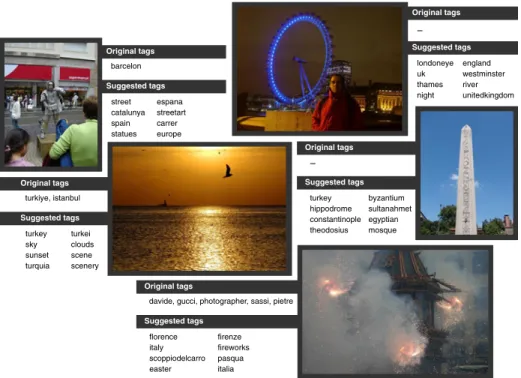Choose the 'fireworks' tag
The height and width of the screenshot is (378, 521).
click(x=233, y=348)
